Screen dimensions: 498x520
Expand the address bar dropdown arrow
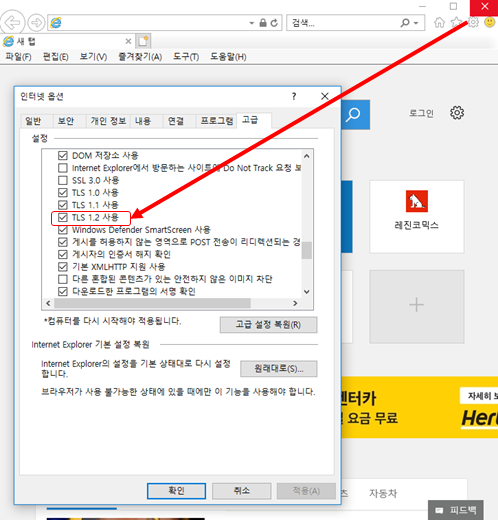252,23
